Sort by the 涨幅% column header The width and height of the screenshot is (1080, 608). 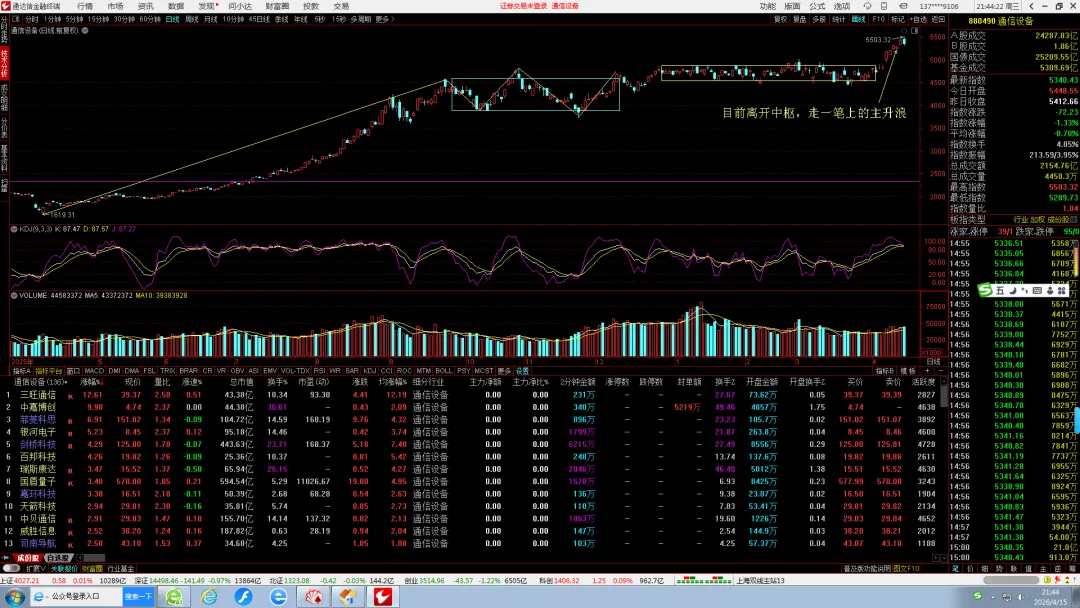(91, 381)
